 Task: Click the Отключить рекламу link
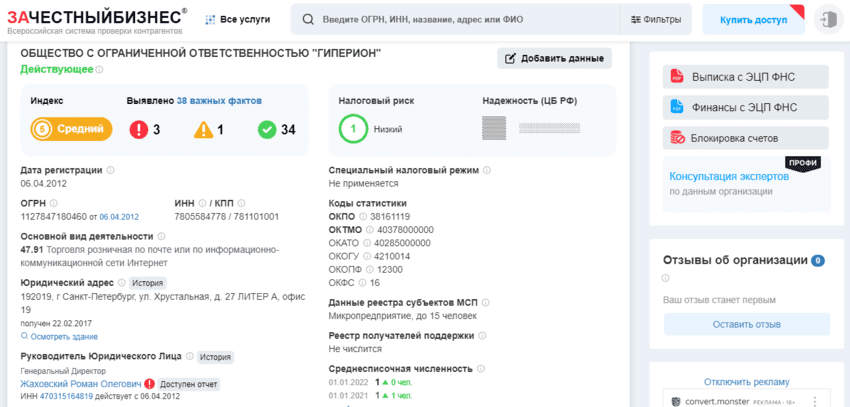pos(746,382)
